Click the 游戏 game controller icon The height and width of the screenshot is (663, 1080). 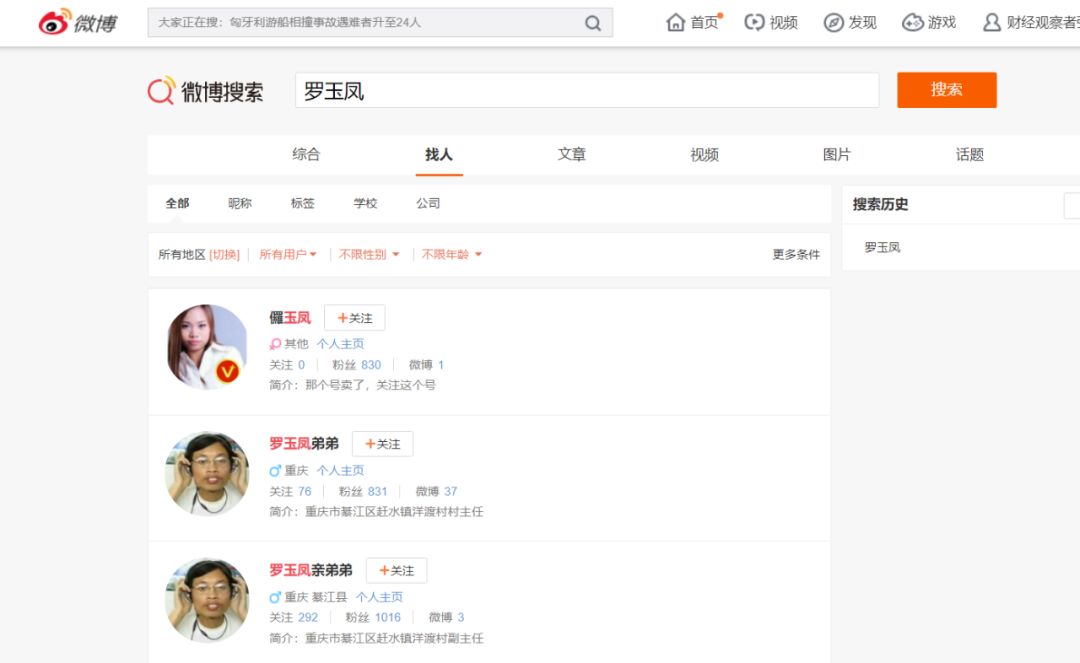[x=911, y=21]
